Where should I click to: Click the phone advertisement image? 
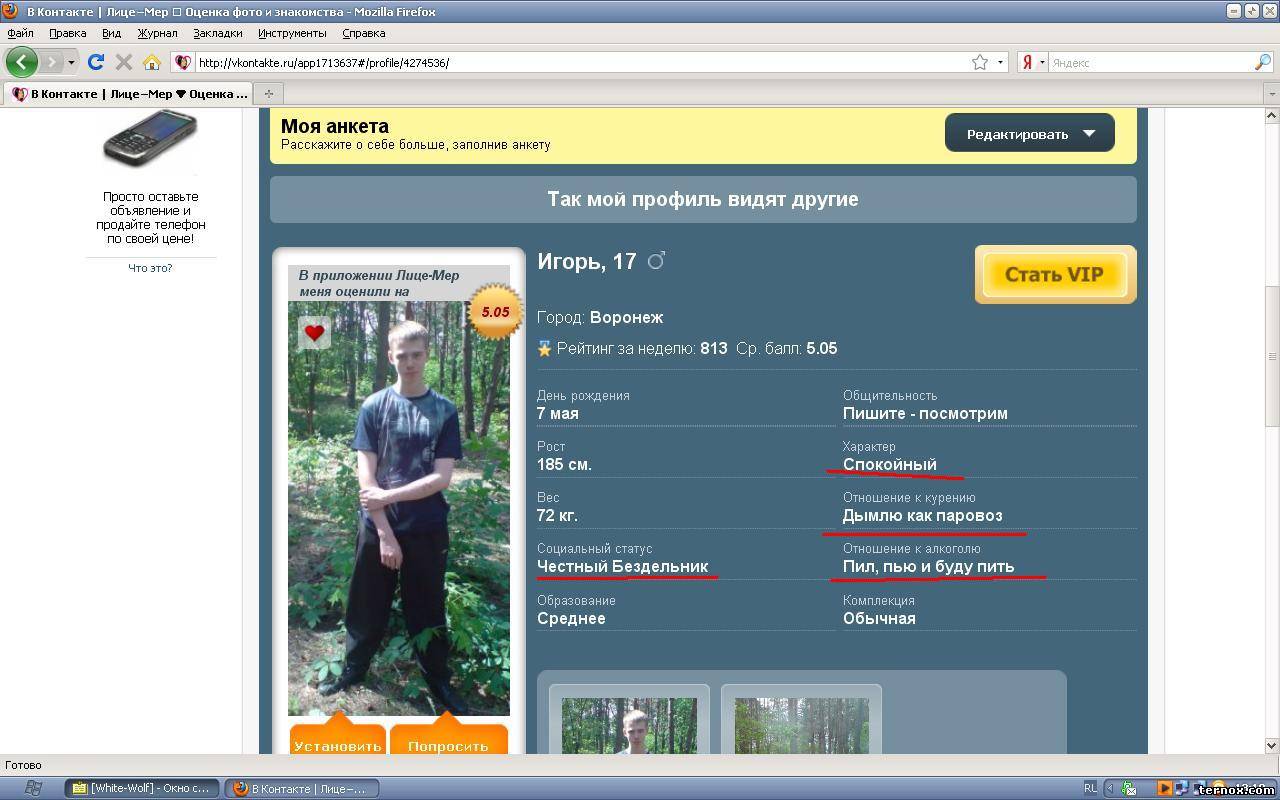click(x=150, y=140)
